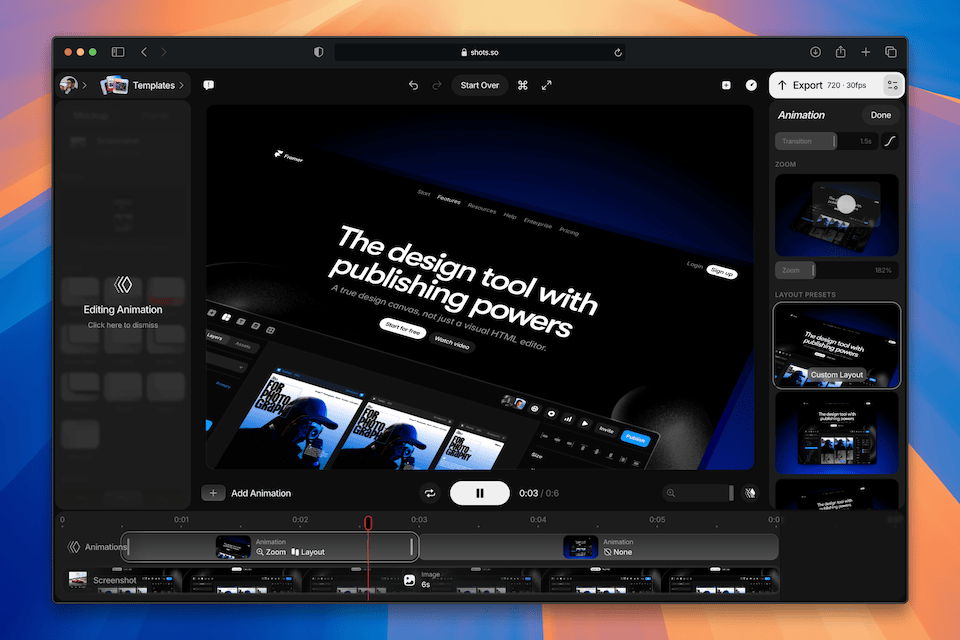960x640 pixels.
Task: Expand the Templates breadcrumb chevron
Action: (181, 85)
